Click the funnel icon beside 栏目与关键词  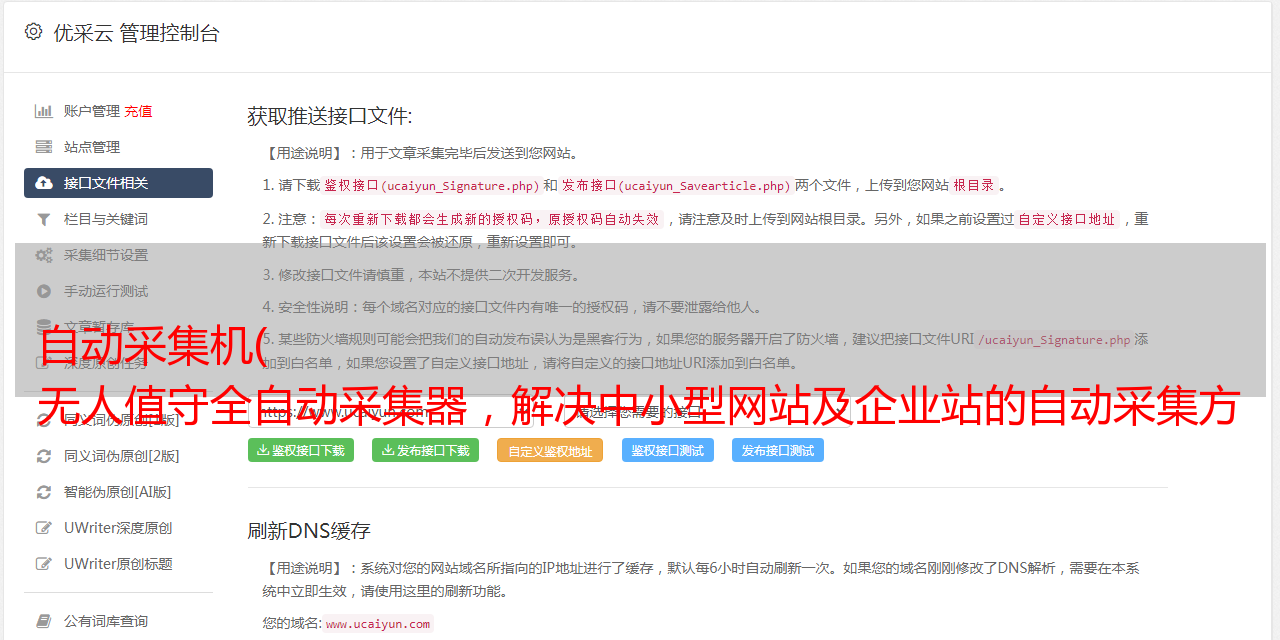coord(44,219)
